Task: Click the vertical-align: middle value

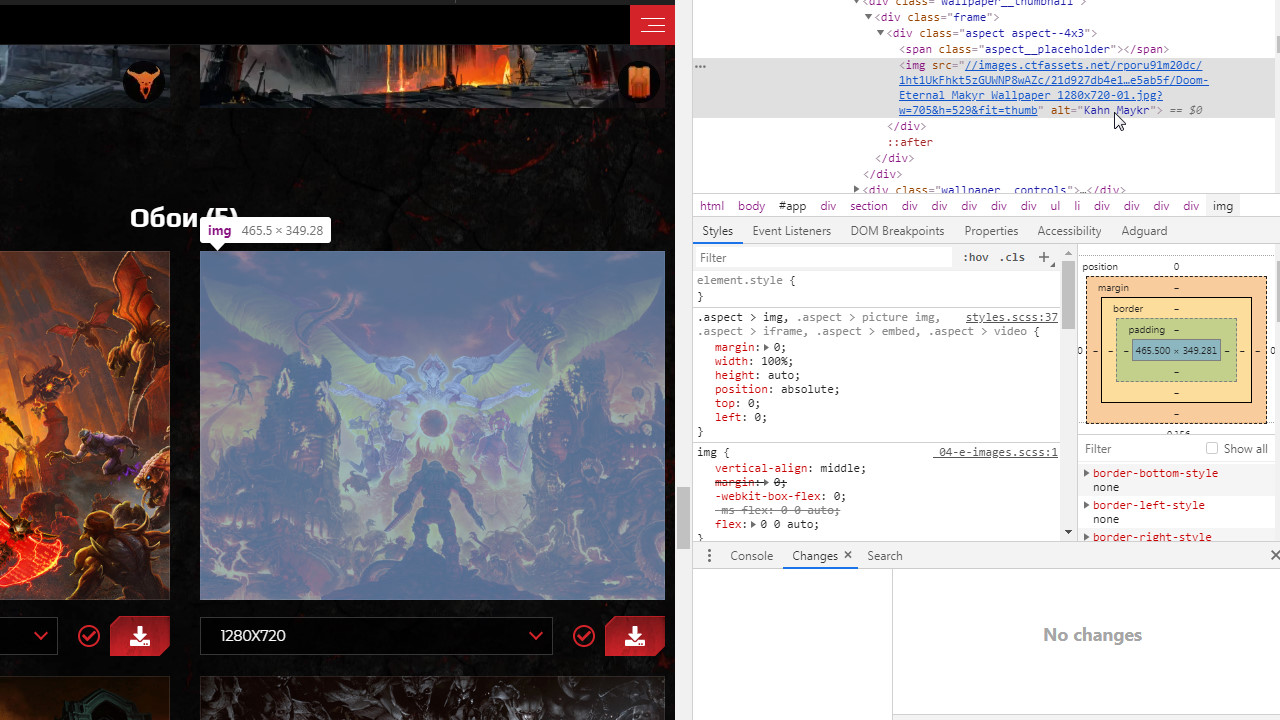Action: tap(843, 468)
